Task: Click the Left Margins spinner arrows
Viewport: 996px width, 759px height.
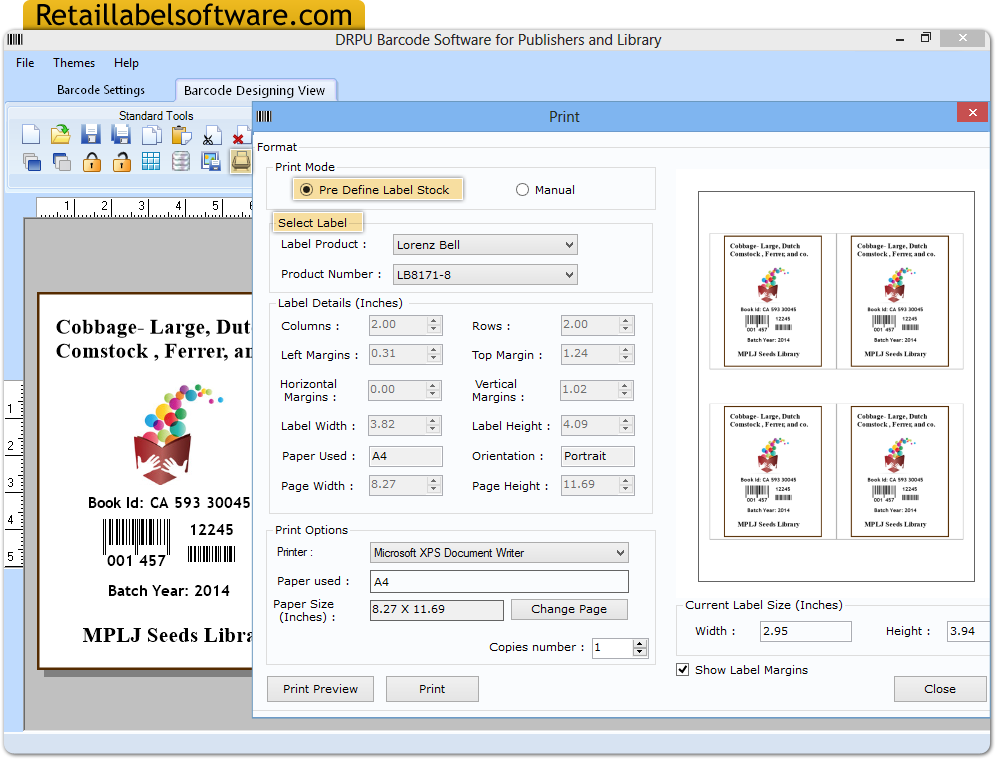Action: (x=434, y=354)
